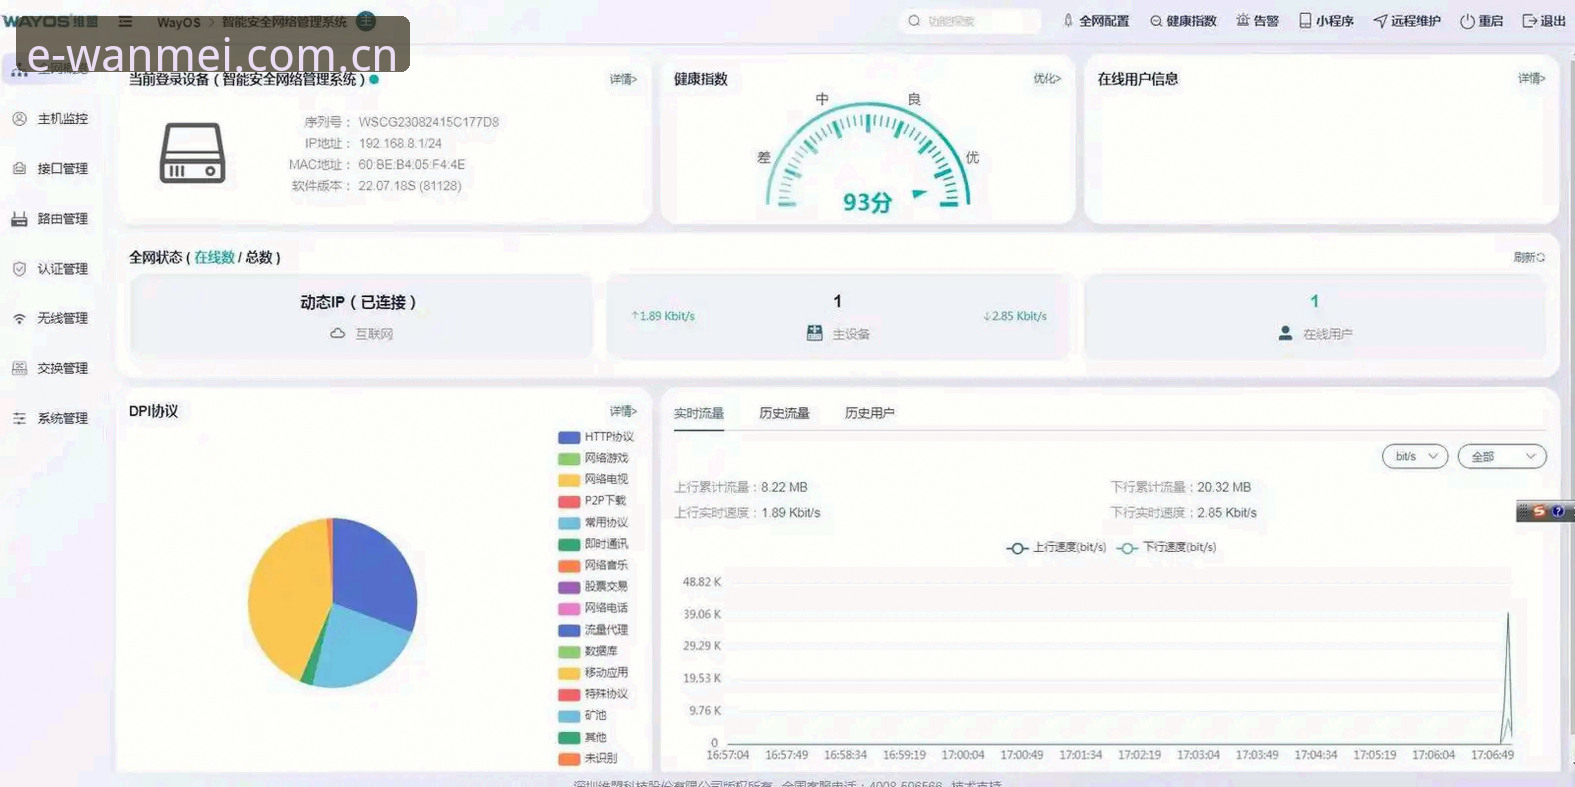Open 全网配置 in the top bar
1575x787 pixels.
(1095, 21)
